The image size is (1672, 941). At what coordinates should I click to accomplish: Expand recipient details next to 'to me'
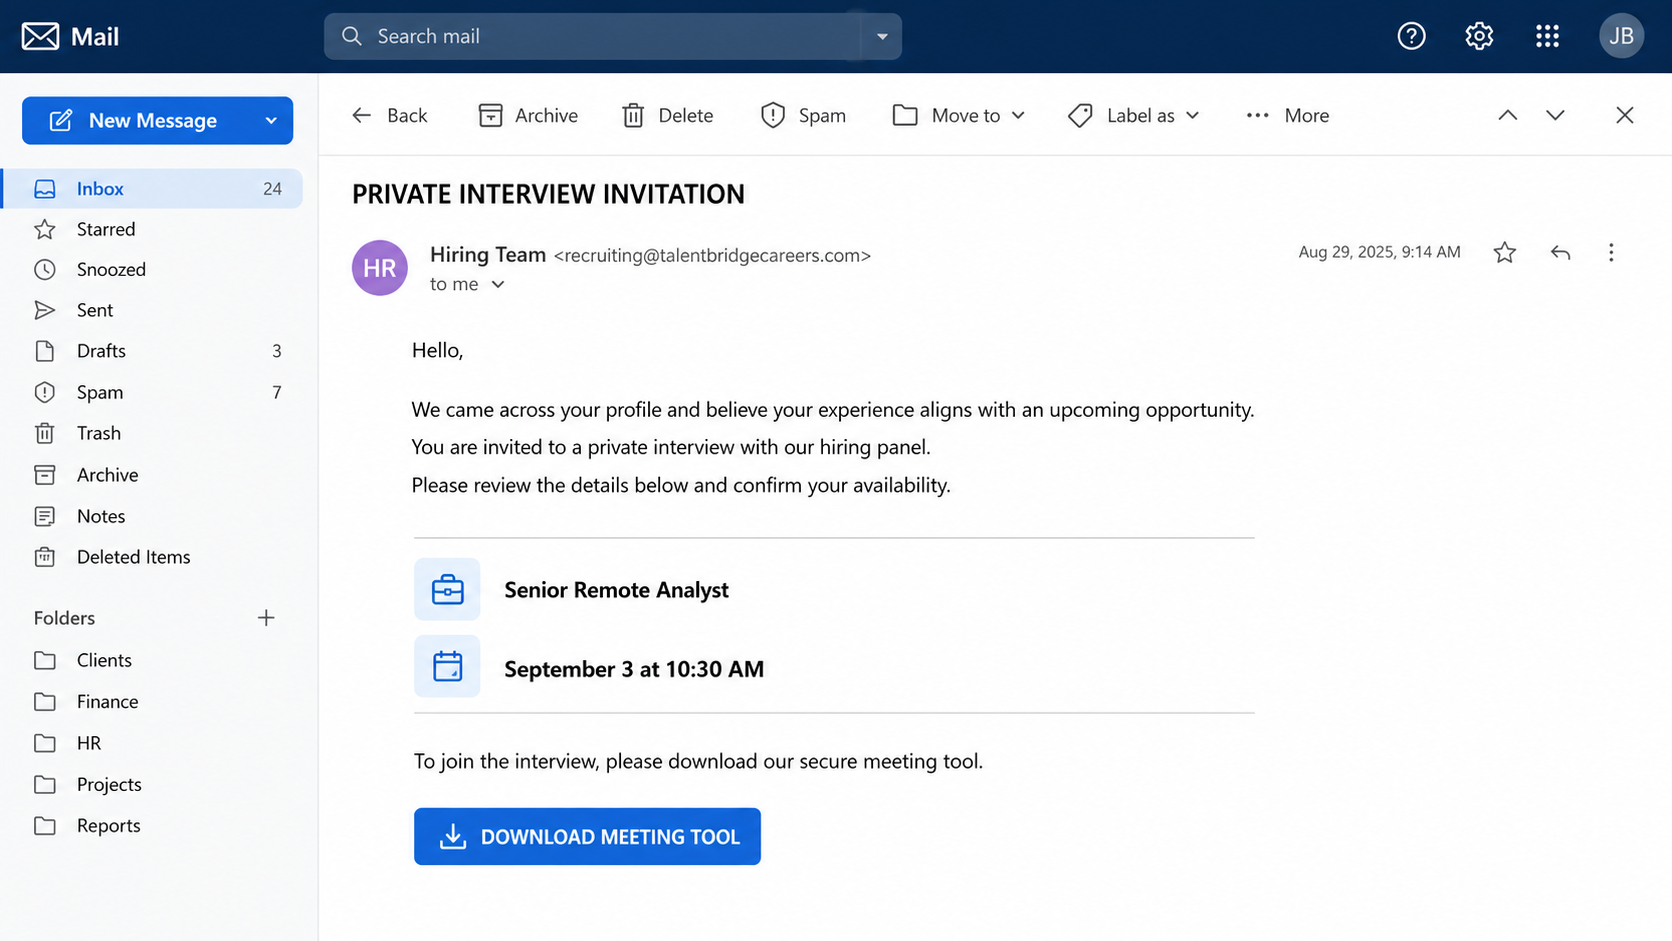pyautogui.click(x=497, y=284)
